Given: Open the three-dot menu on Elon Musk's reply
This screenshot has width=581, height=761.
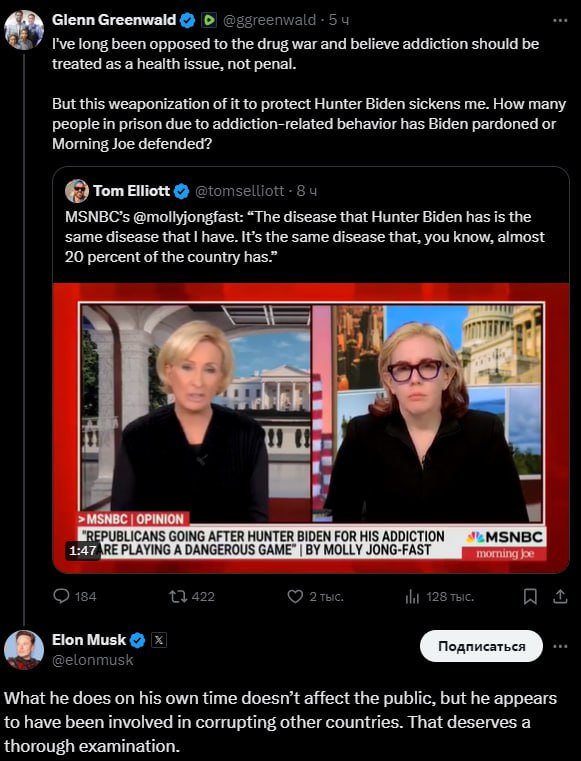Looking at the screenshot, I should [x=560, y=646].
